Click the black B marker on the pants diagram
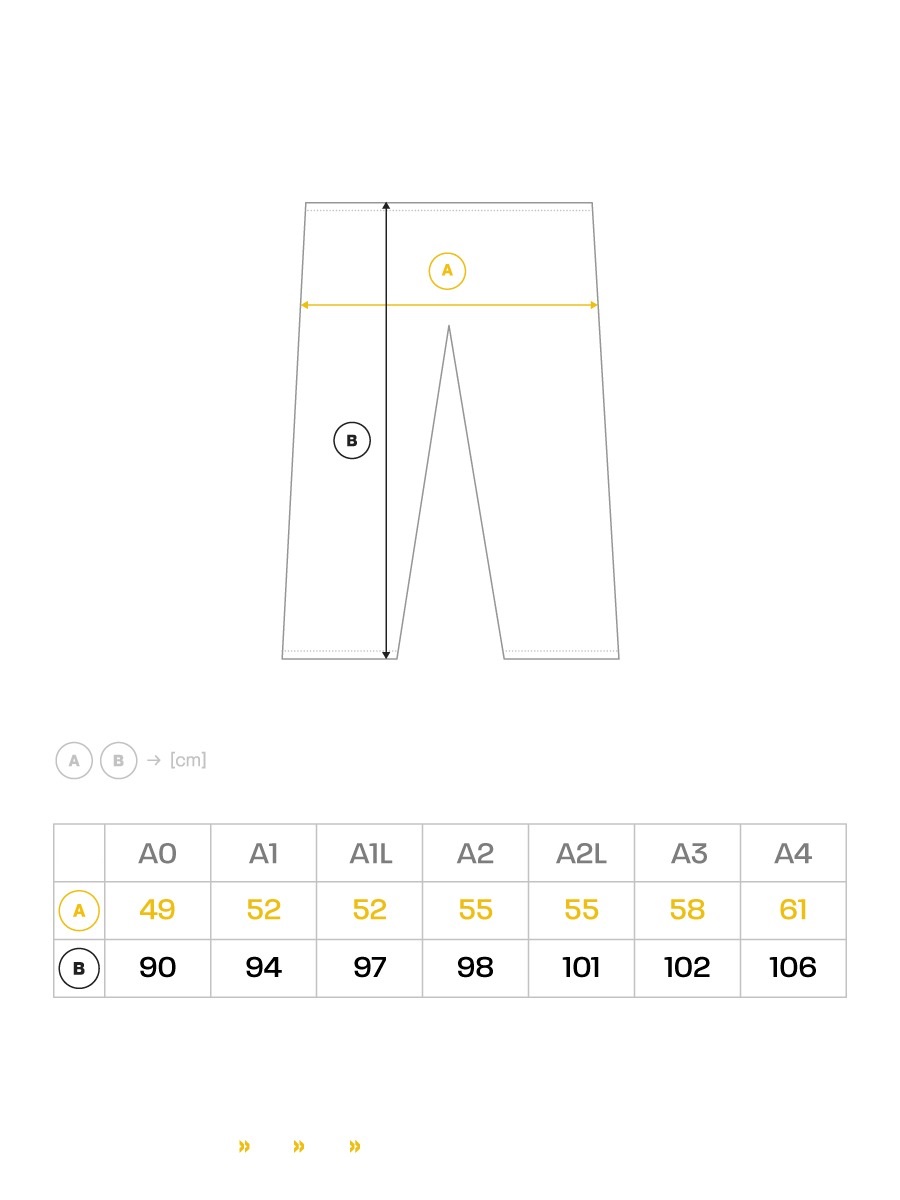Image resolution: width=900 pixels, height=1200 pixels. point(352,441)
